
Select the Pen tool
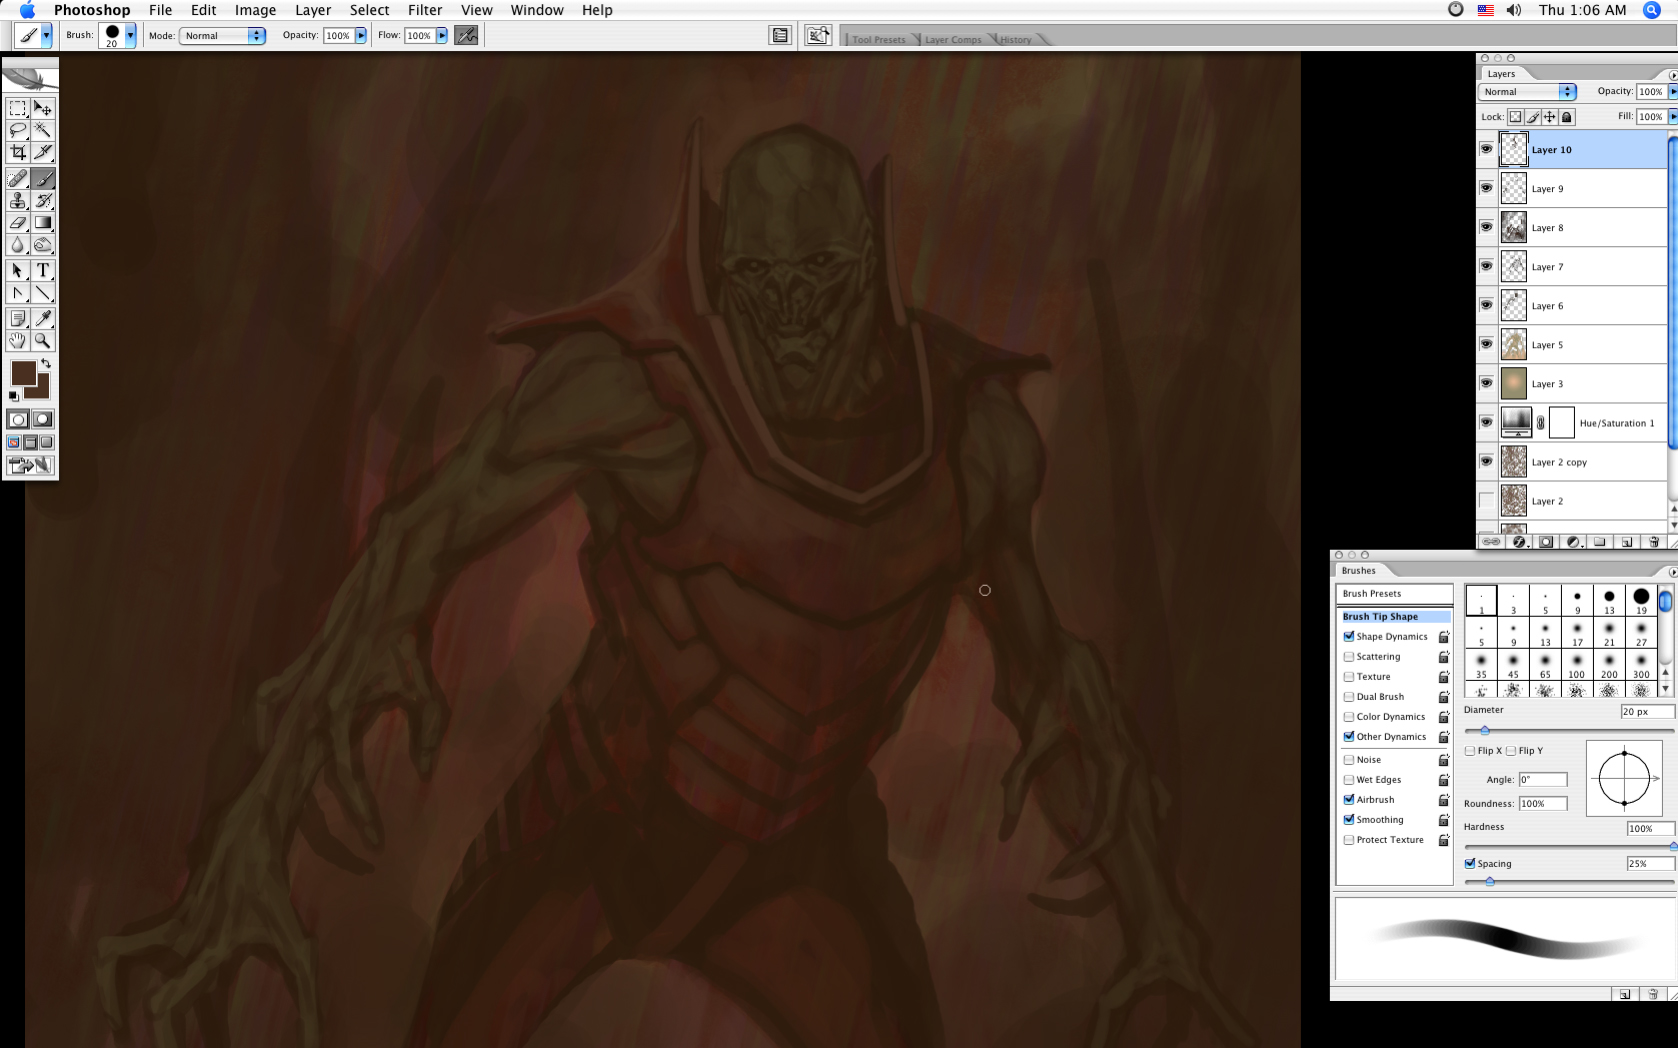(x=18, y=293)
